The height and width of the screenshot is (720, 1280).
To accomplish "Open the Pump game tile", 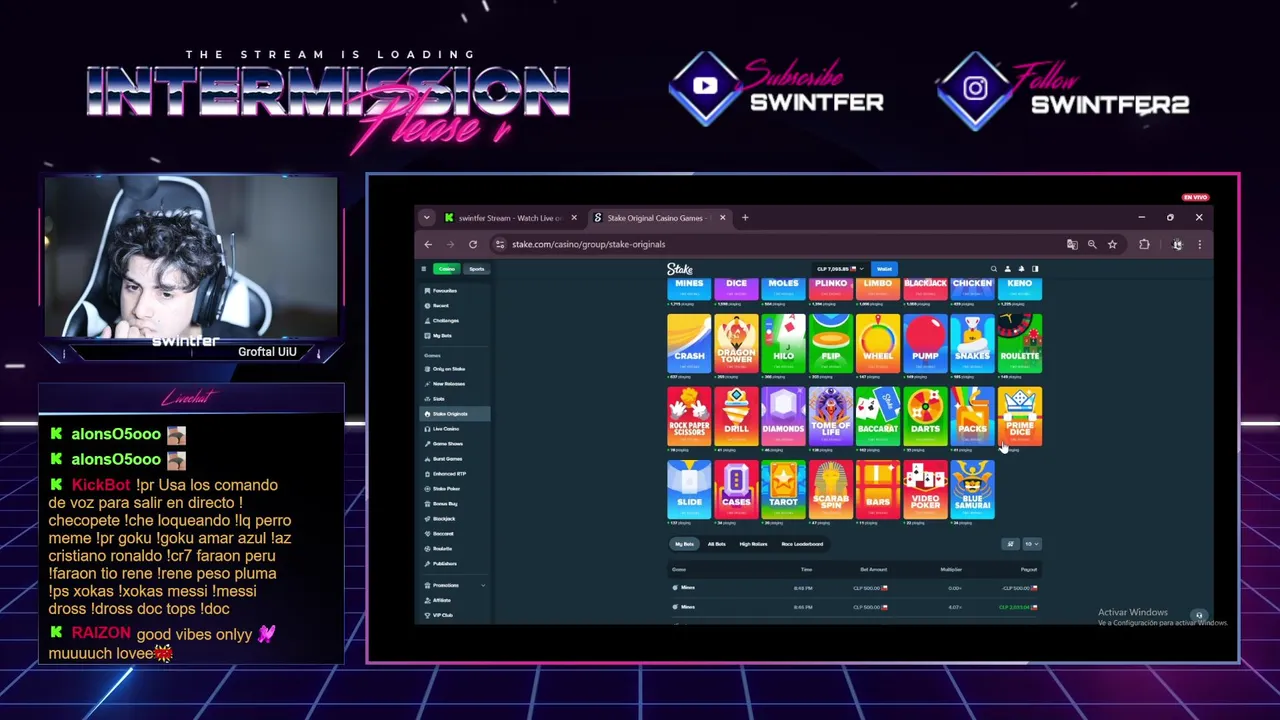I will click(x=925, y=343).
